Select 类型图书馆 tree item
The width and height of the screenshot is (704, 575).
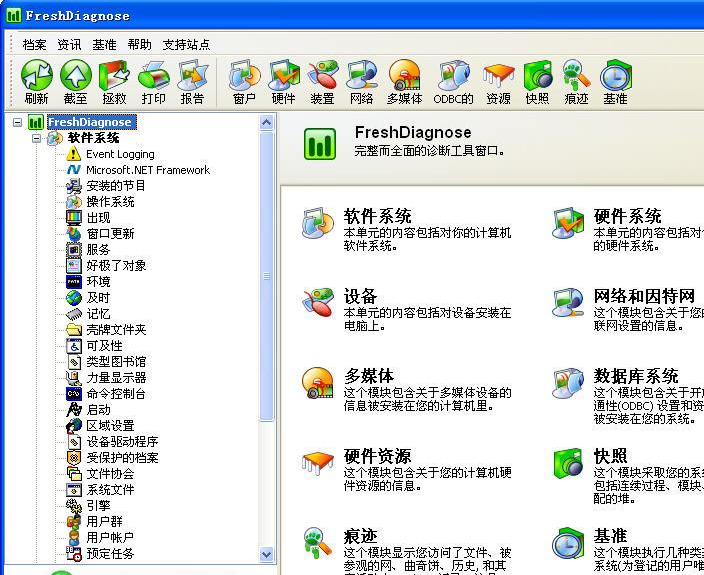point(116,362)
